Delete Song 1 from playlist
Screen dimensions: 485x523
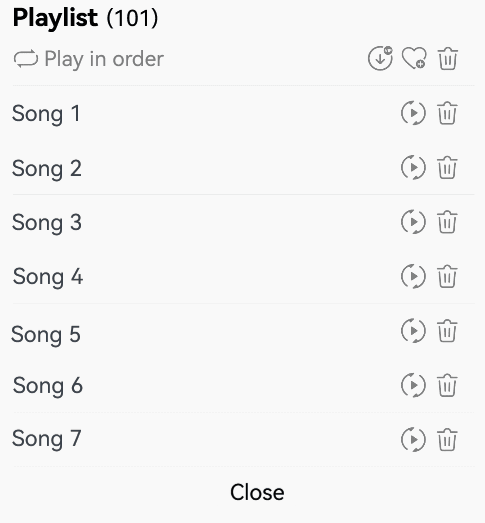(447, 113)
